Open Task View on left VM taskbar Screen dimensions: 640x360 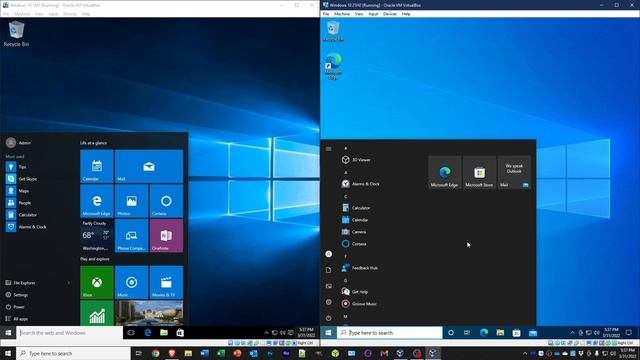point(131,333)
